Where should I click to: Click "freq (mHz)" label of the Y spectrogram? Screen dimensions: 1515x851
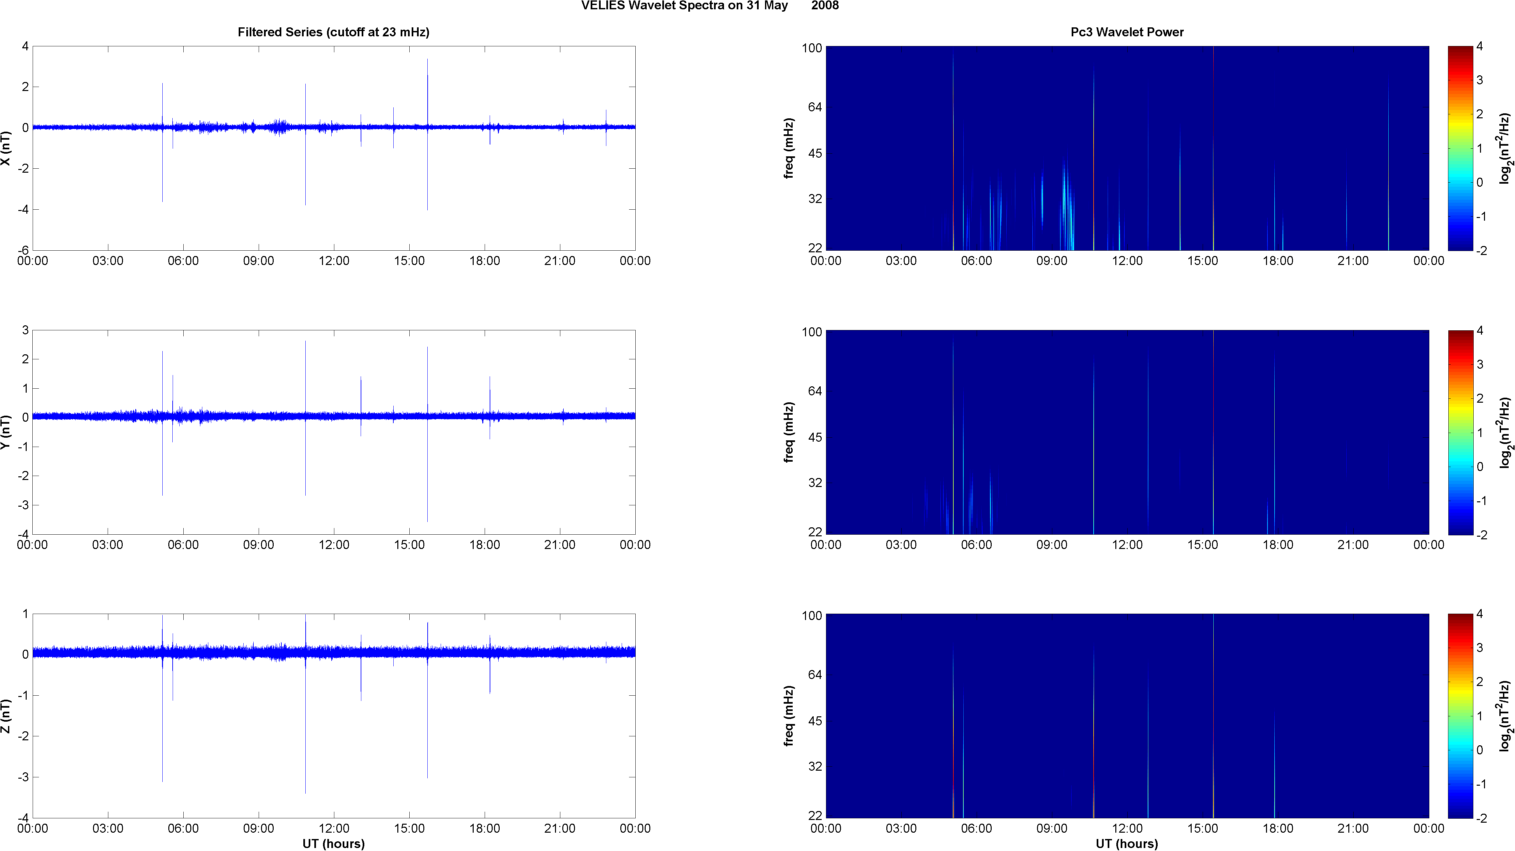click(789, 432)
